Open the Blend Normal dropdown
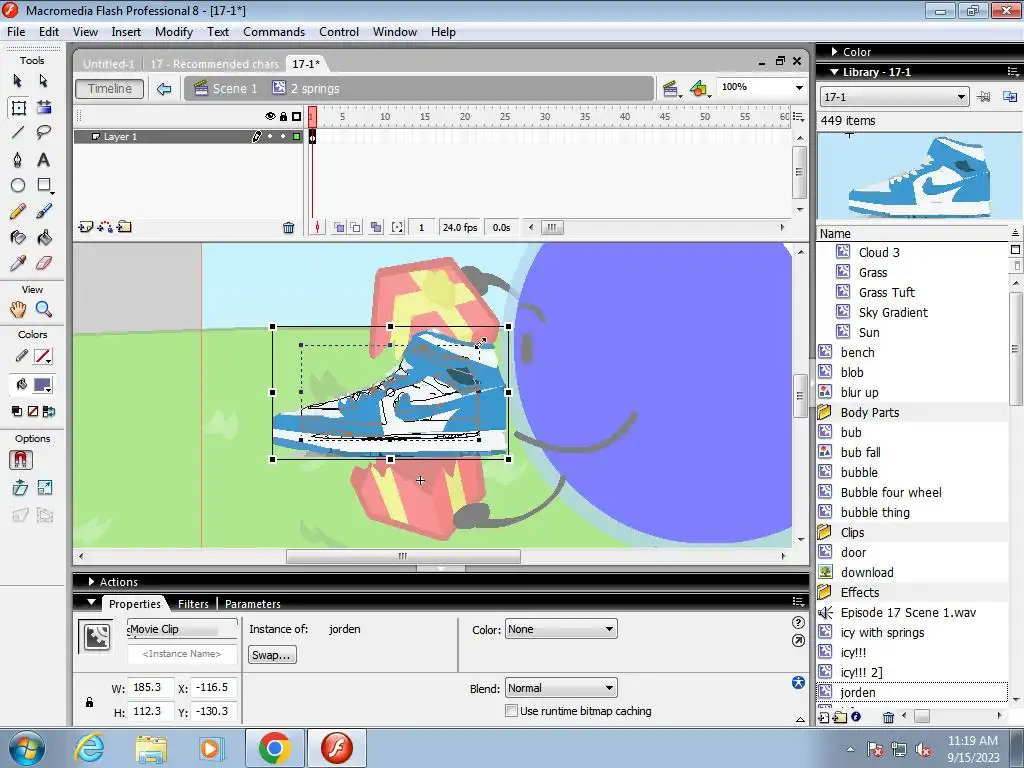The width and height of the screenshot is (1024, 768). pyautogui.click(x=561, y=688)
